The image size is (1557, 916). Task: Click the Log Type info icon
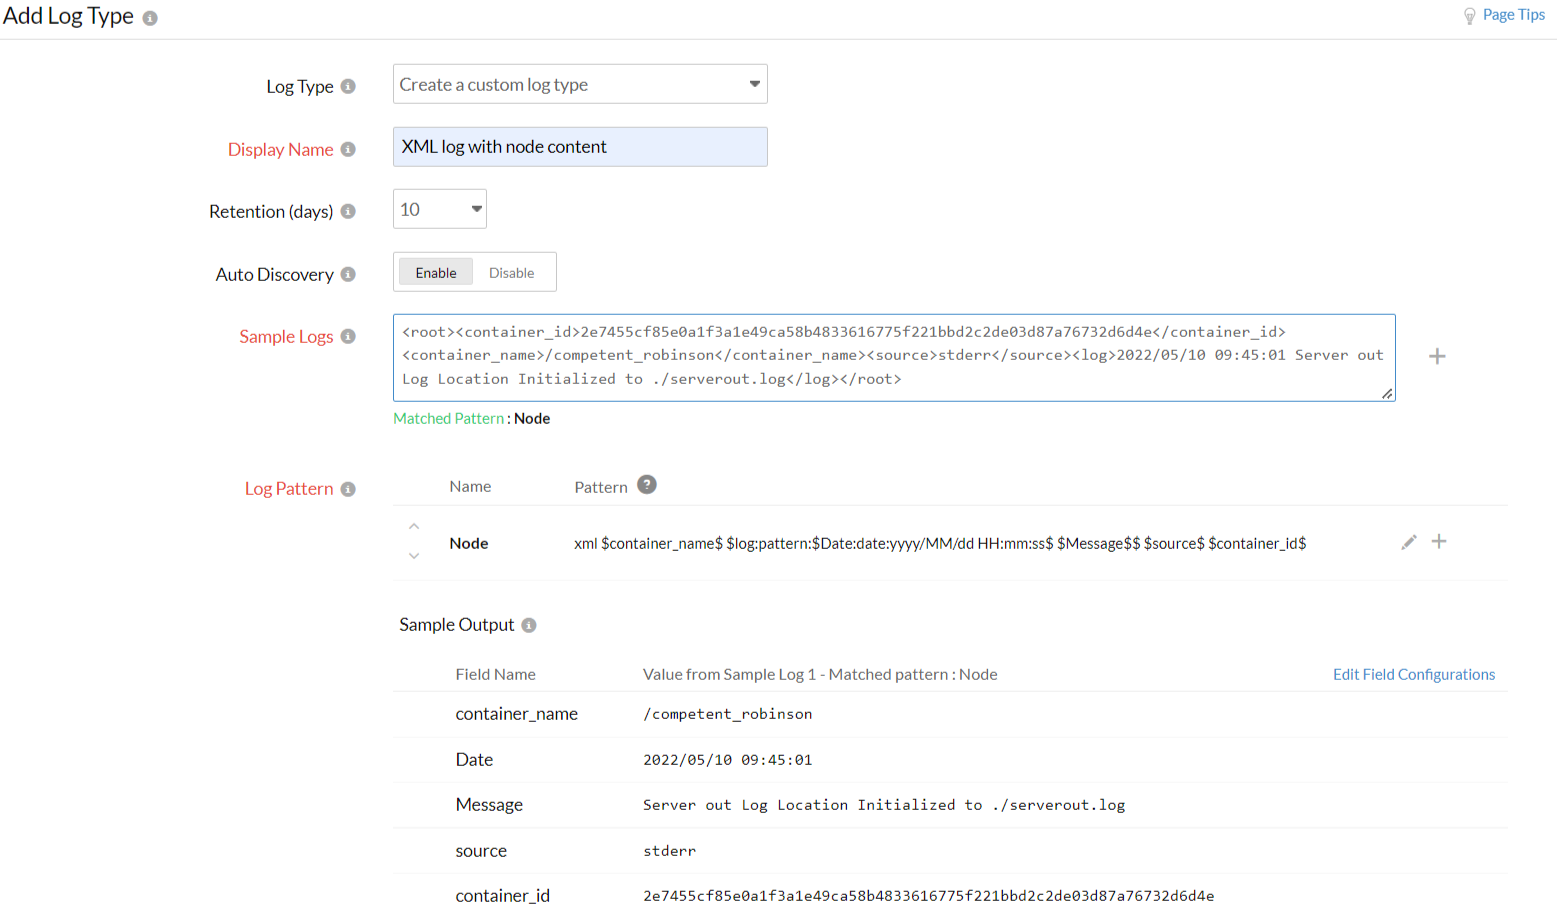point(348,86)
